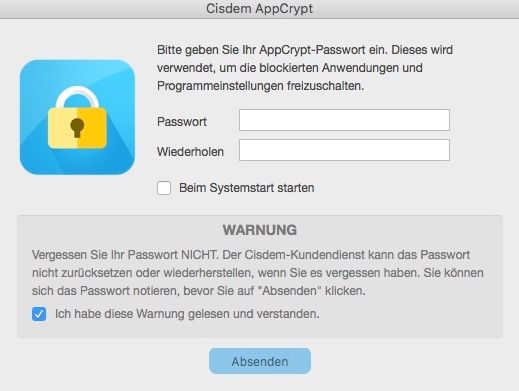Click the blue AppCrypt padlock app icon
The height and width of the screenshot is (391, 519).
77,117
